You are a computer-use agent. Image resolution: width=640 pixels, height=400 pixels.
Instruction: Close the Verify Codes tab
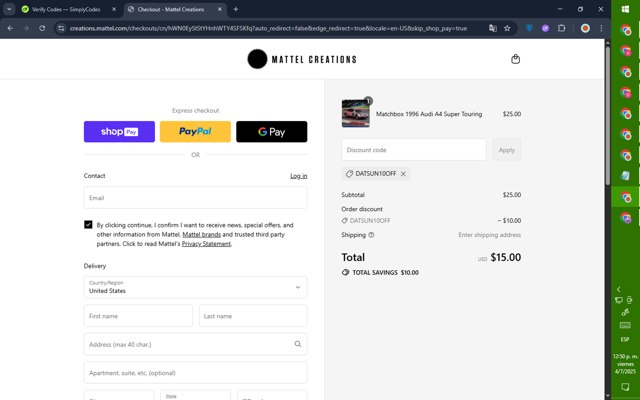click(x=114, y=9)
